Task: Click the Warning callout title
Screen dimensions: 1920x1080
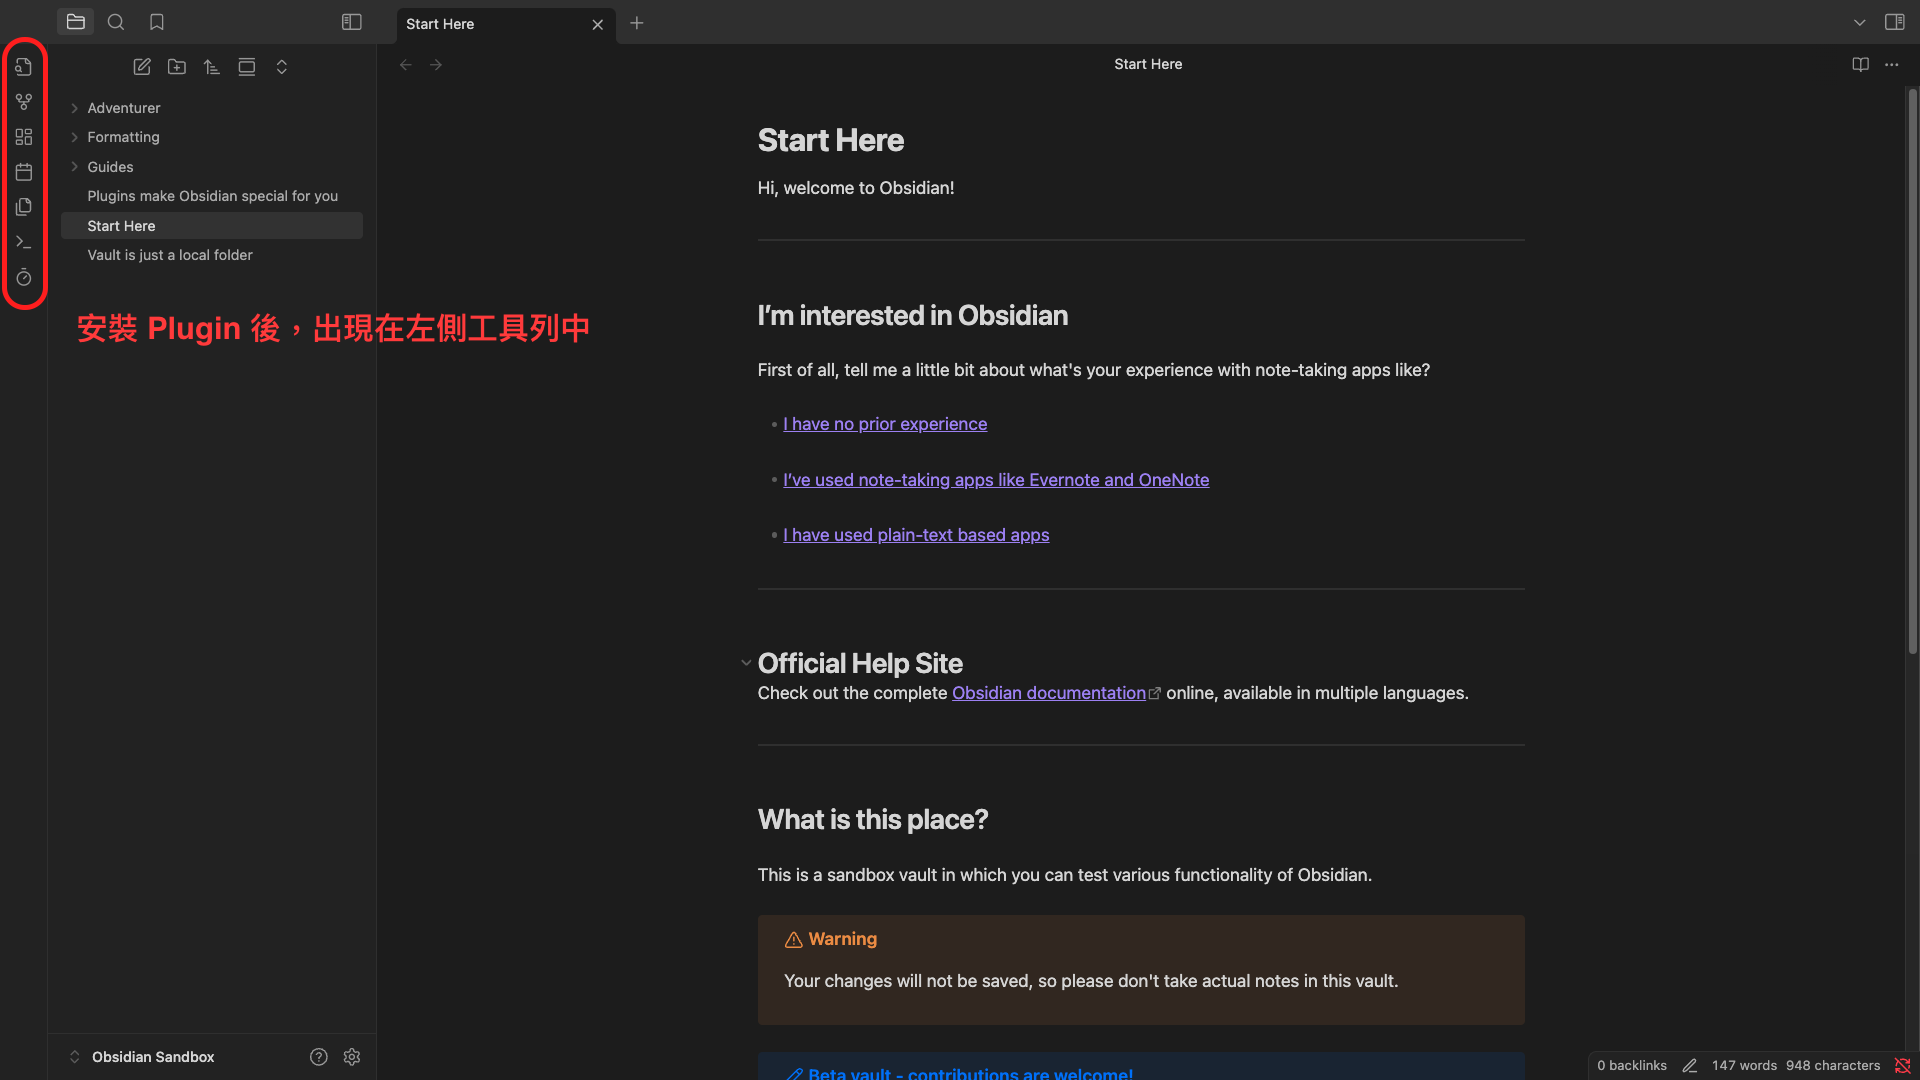Action: coord(842,939)
